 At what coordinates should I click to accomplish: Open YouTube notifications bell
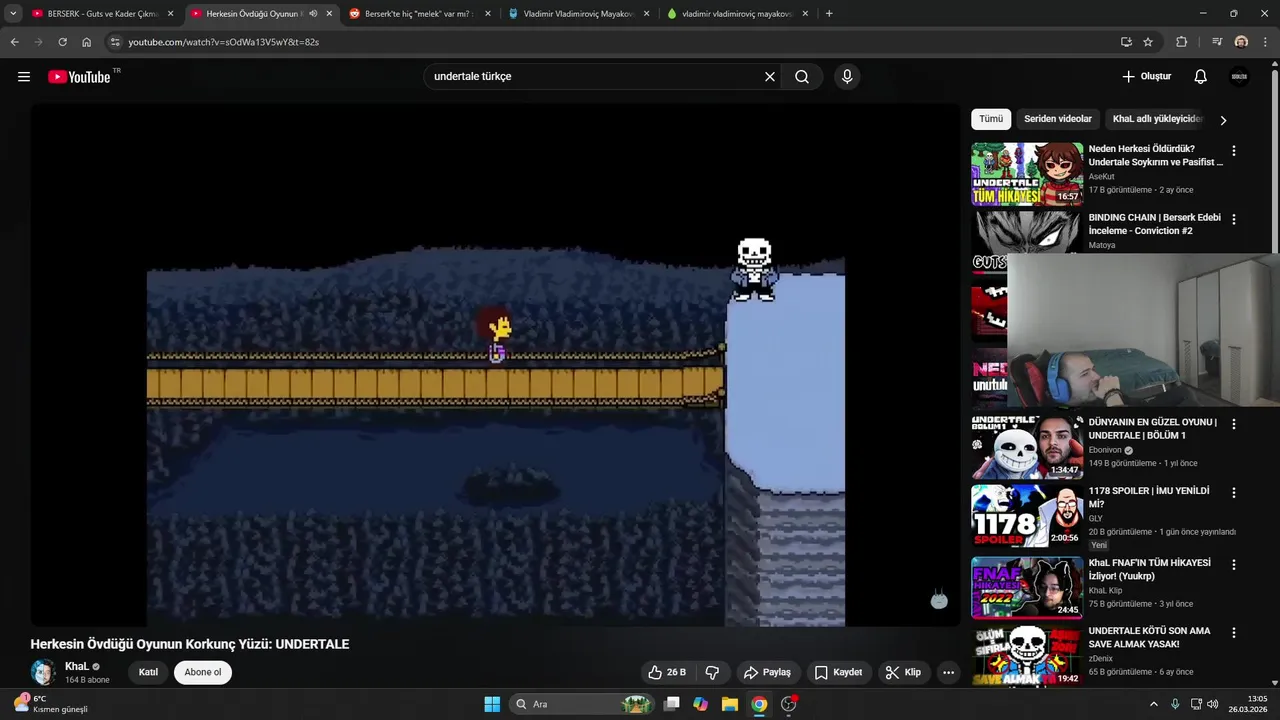point(1201,77)
